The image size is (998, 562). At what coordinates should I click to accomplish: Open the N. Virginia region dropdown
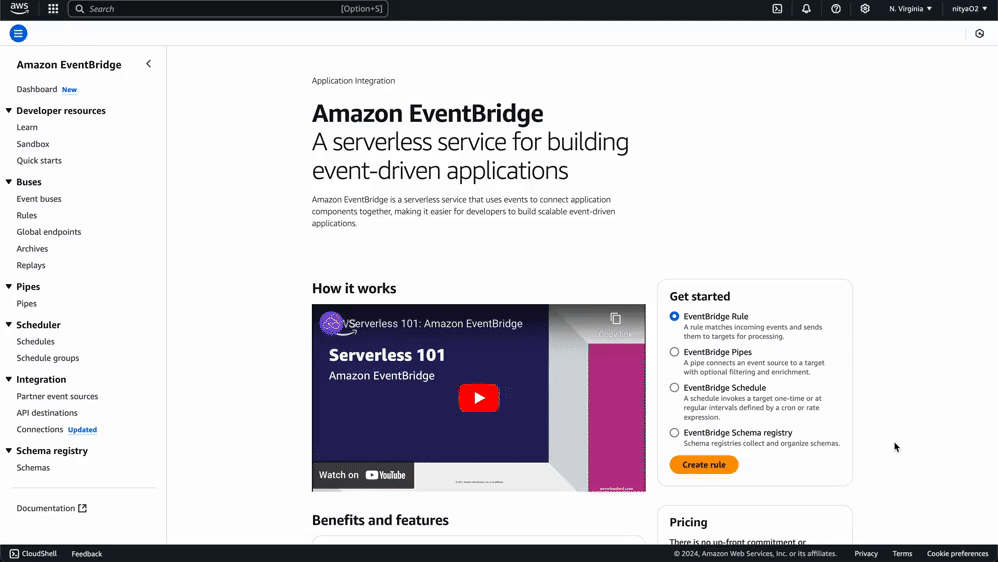(x=910, y=9)
